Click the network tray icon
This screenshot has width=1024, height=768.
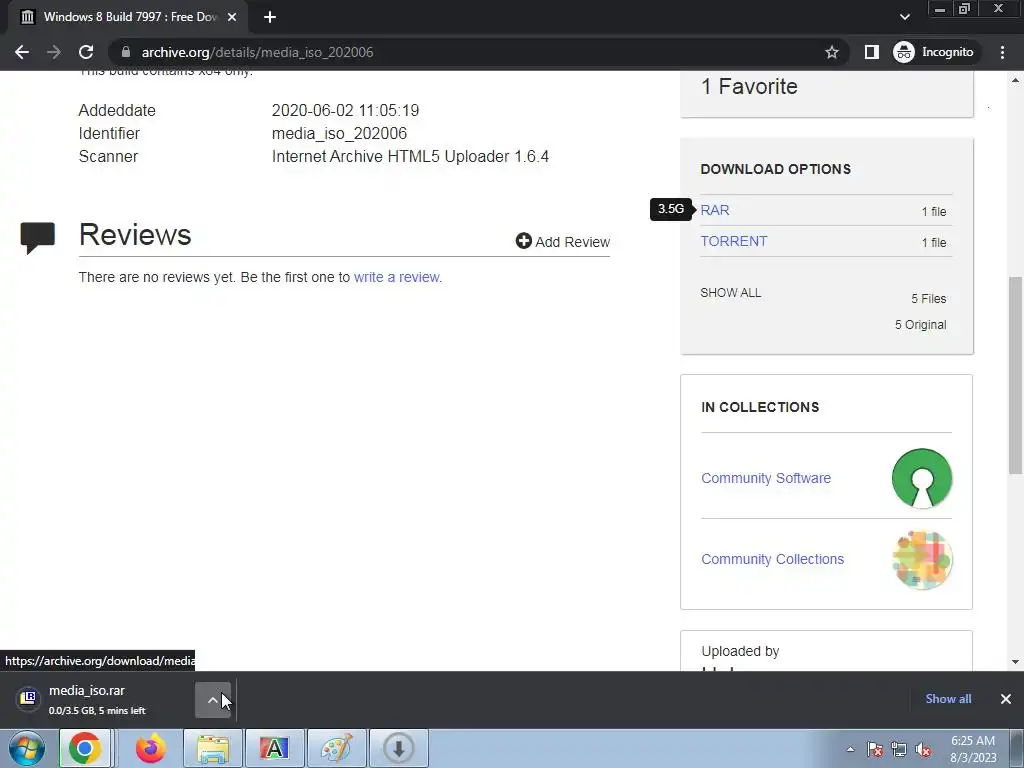(x=899, y=749)
